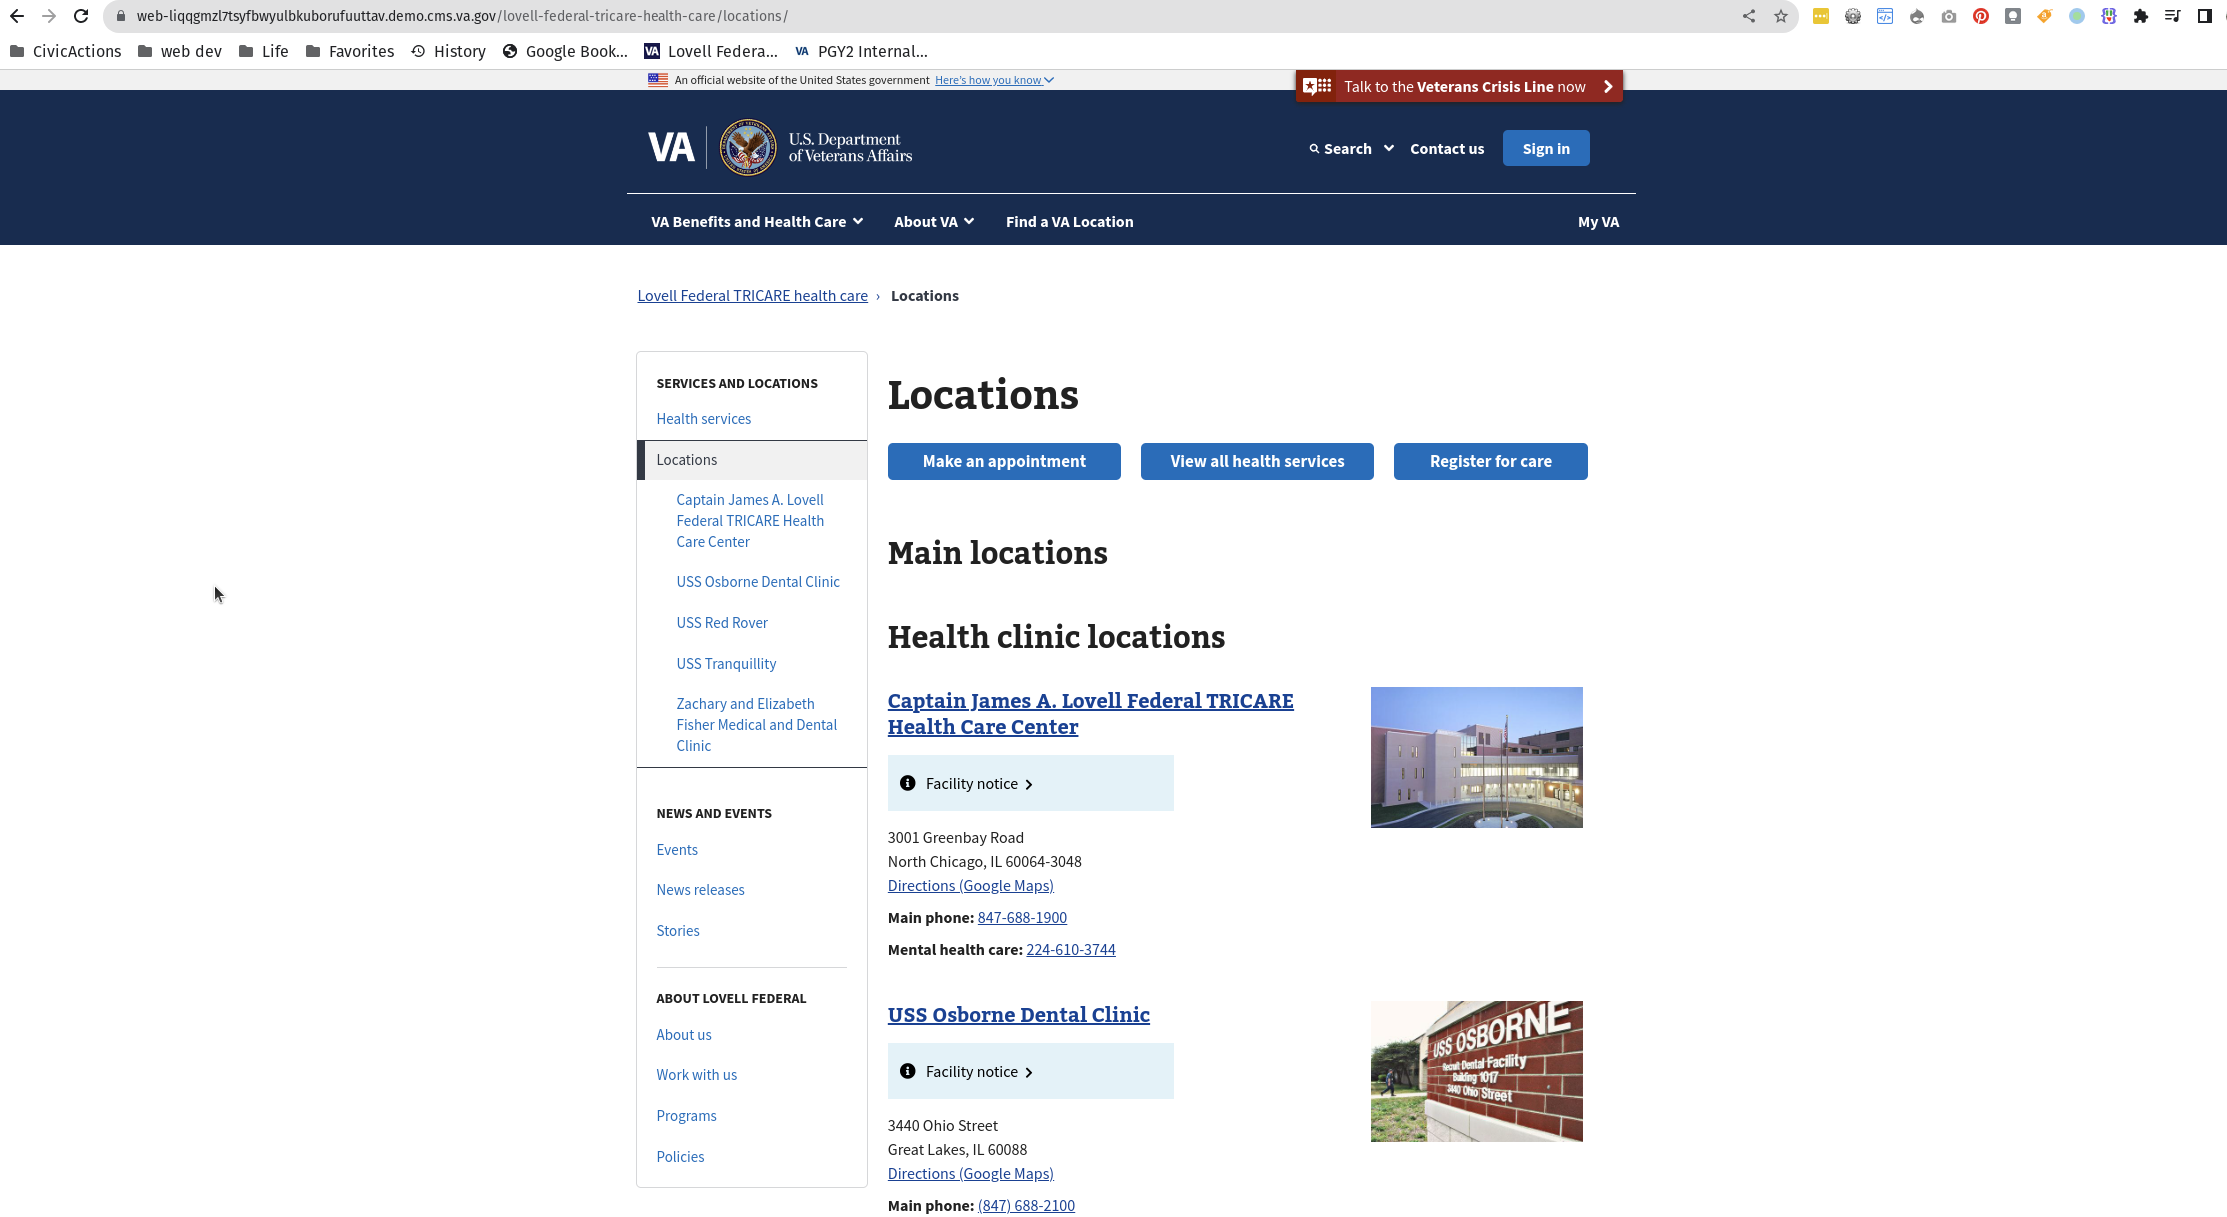This screenshot has height=1217, width=2227.
Task: Open the browser extensions puzzle icon
Action: pos(2142,16)
